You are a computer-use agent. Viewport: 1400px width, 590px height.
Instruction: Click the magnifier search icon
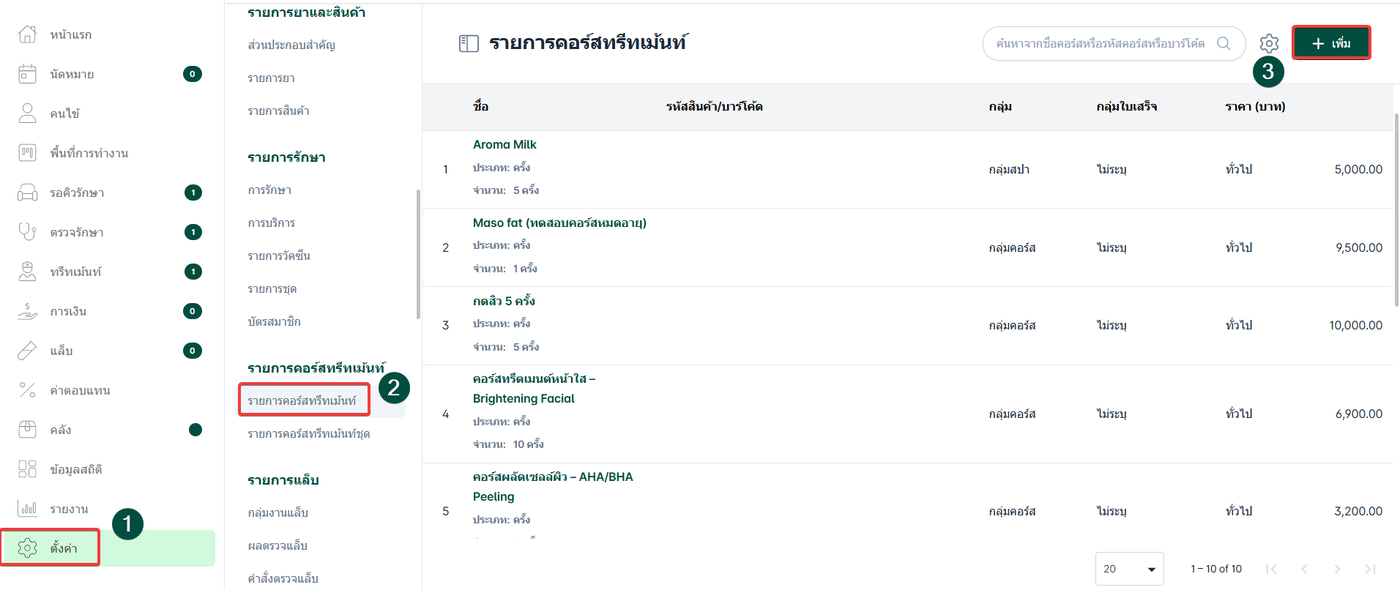point(1224,43)
